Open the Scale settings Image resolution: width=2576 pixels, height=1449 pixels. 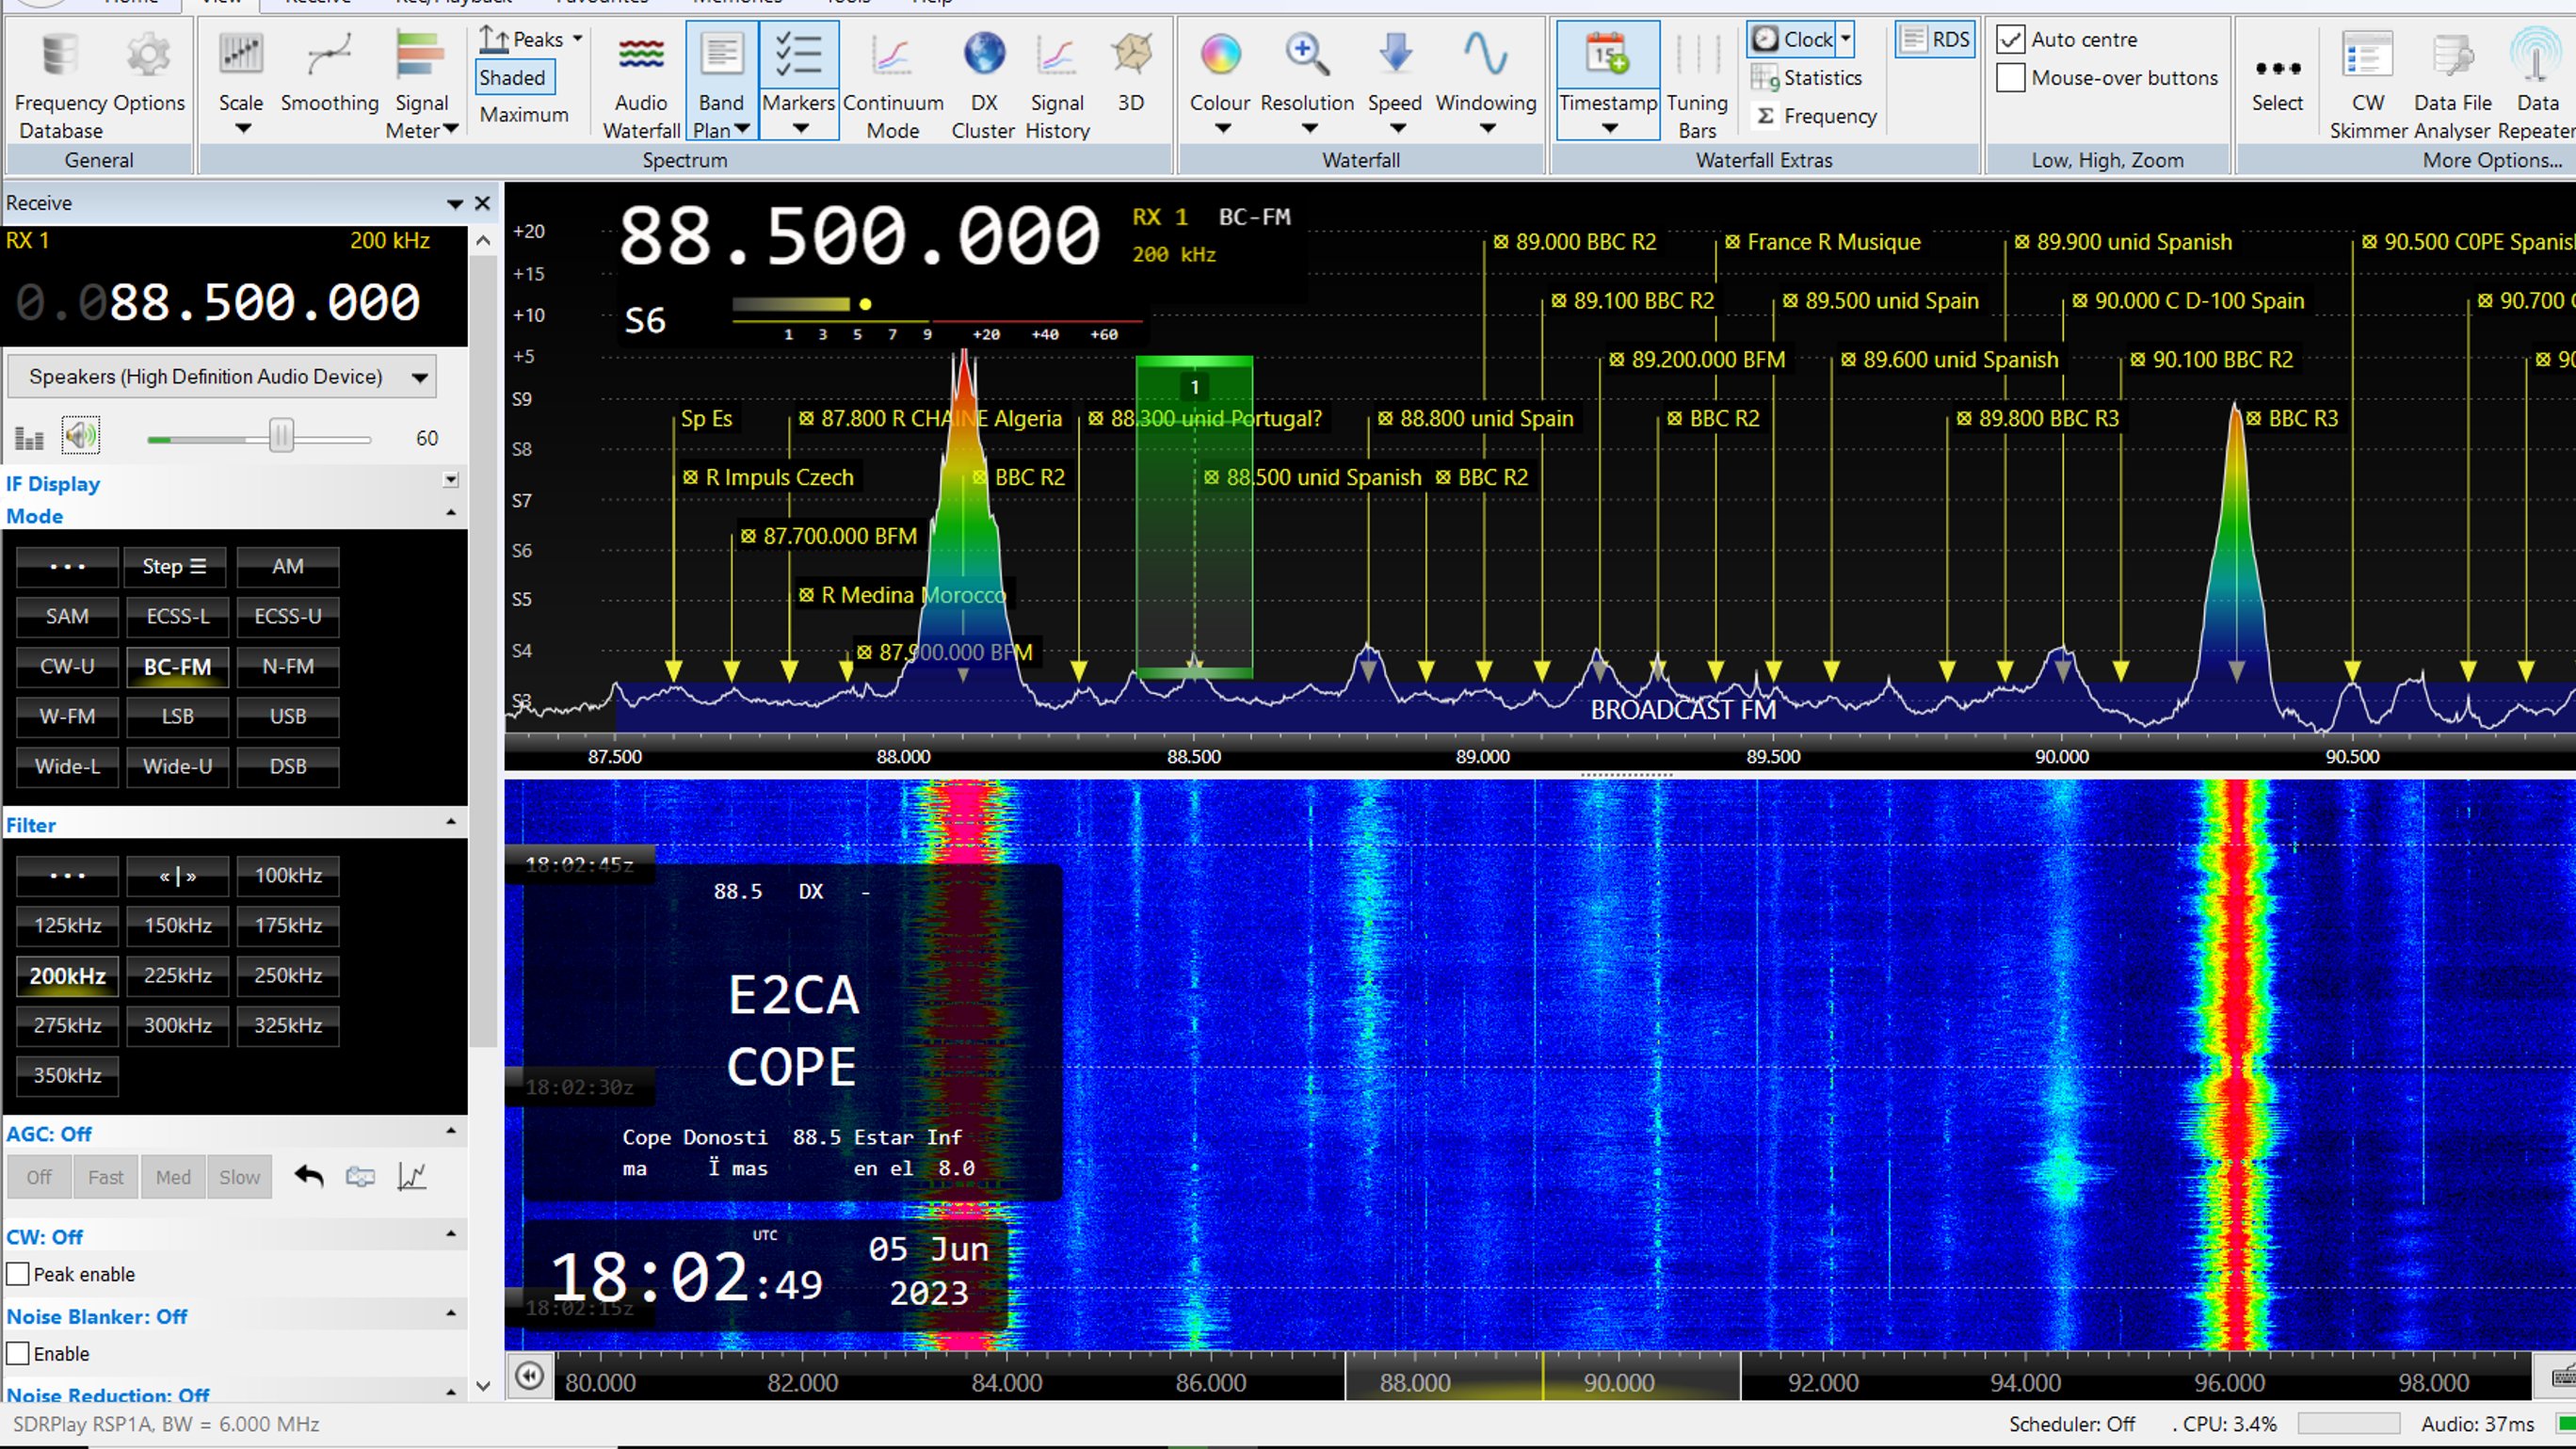(241, 84)
